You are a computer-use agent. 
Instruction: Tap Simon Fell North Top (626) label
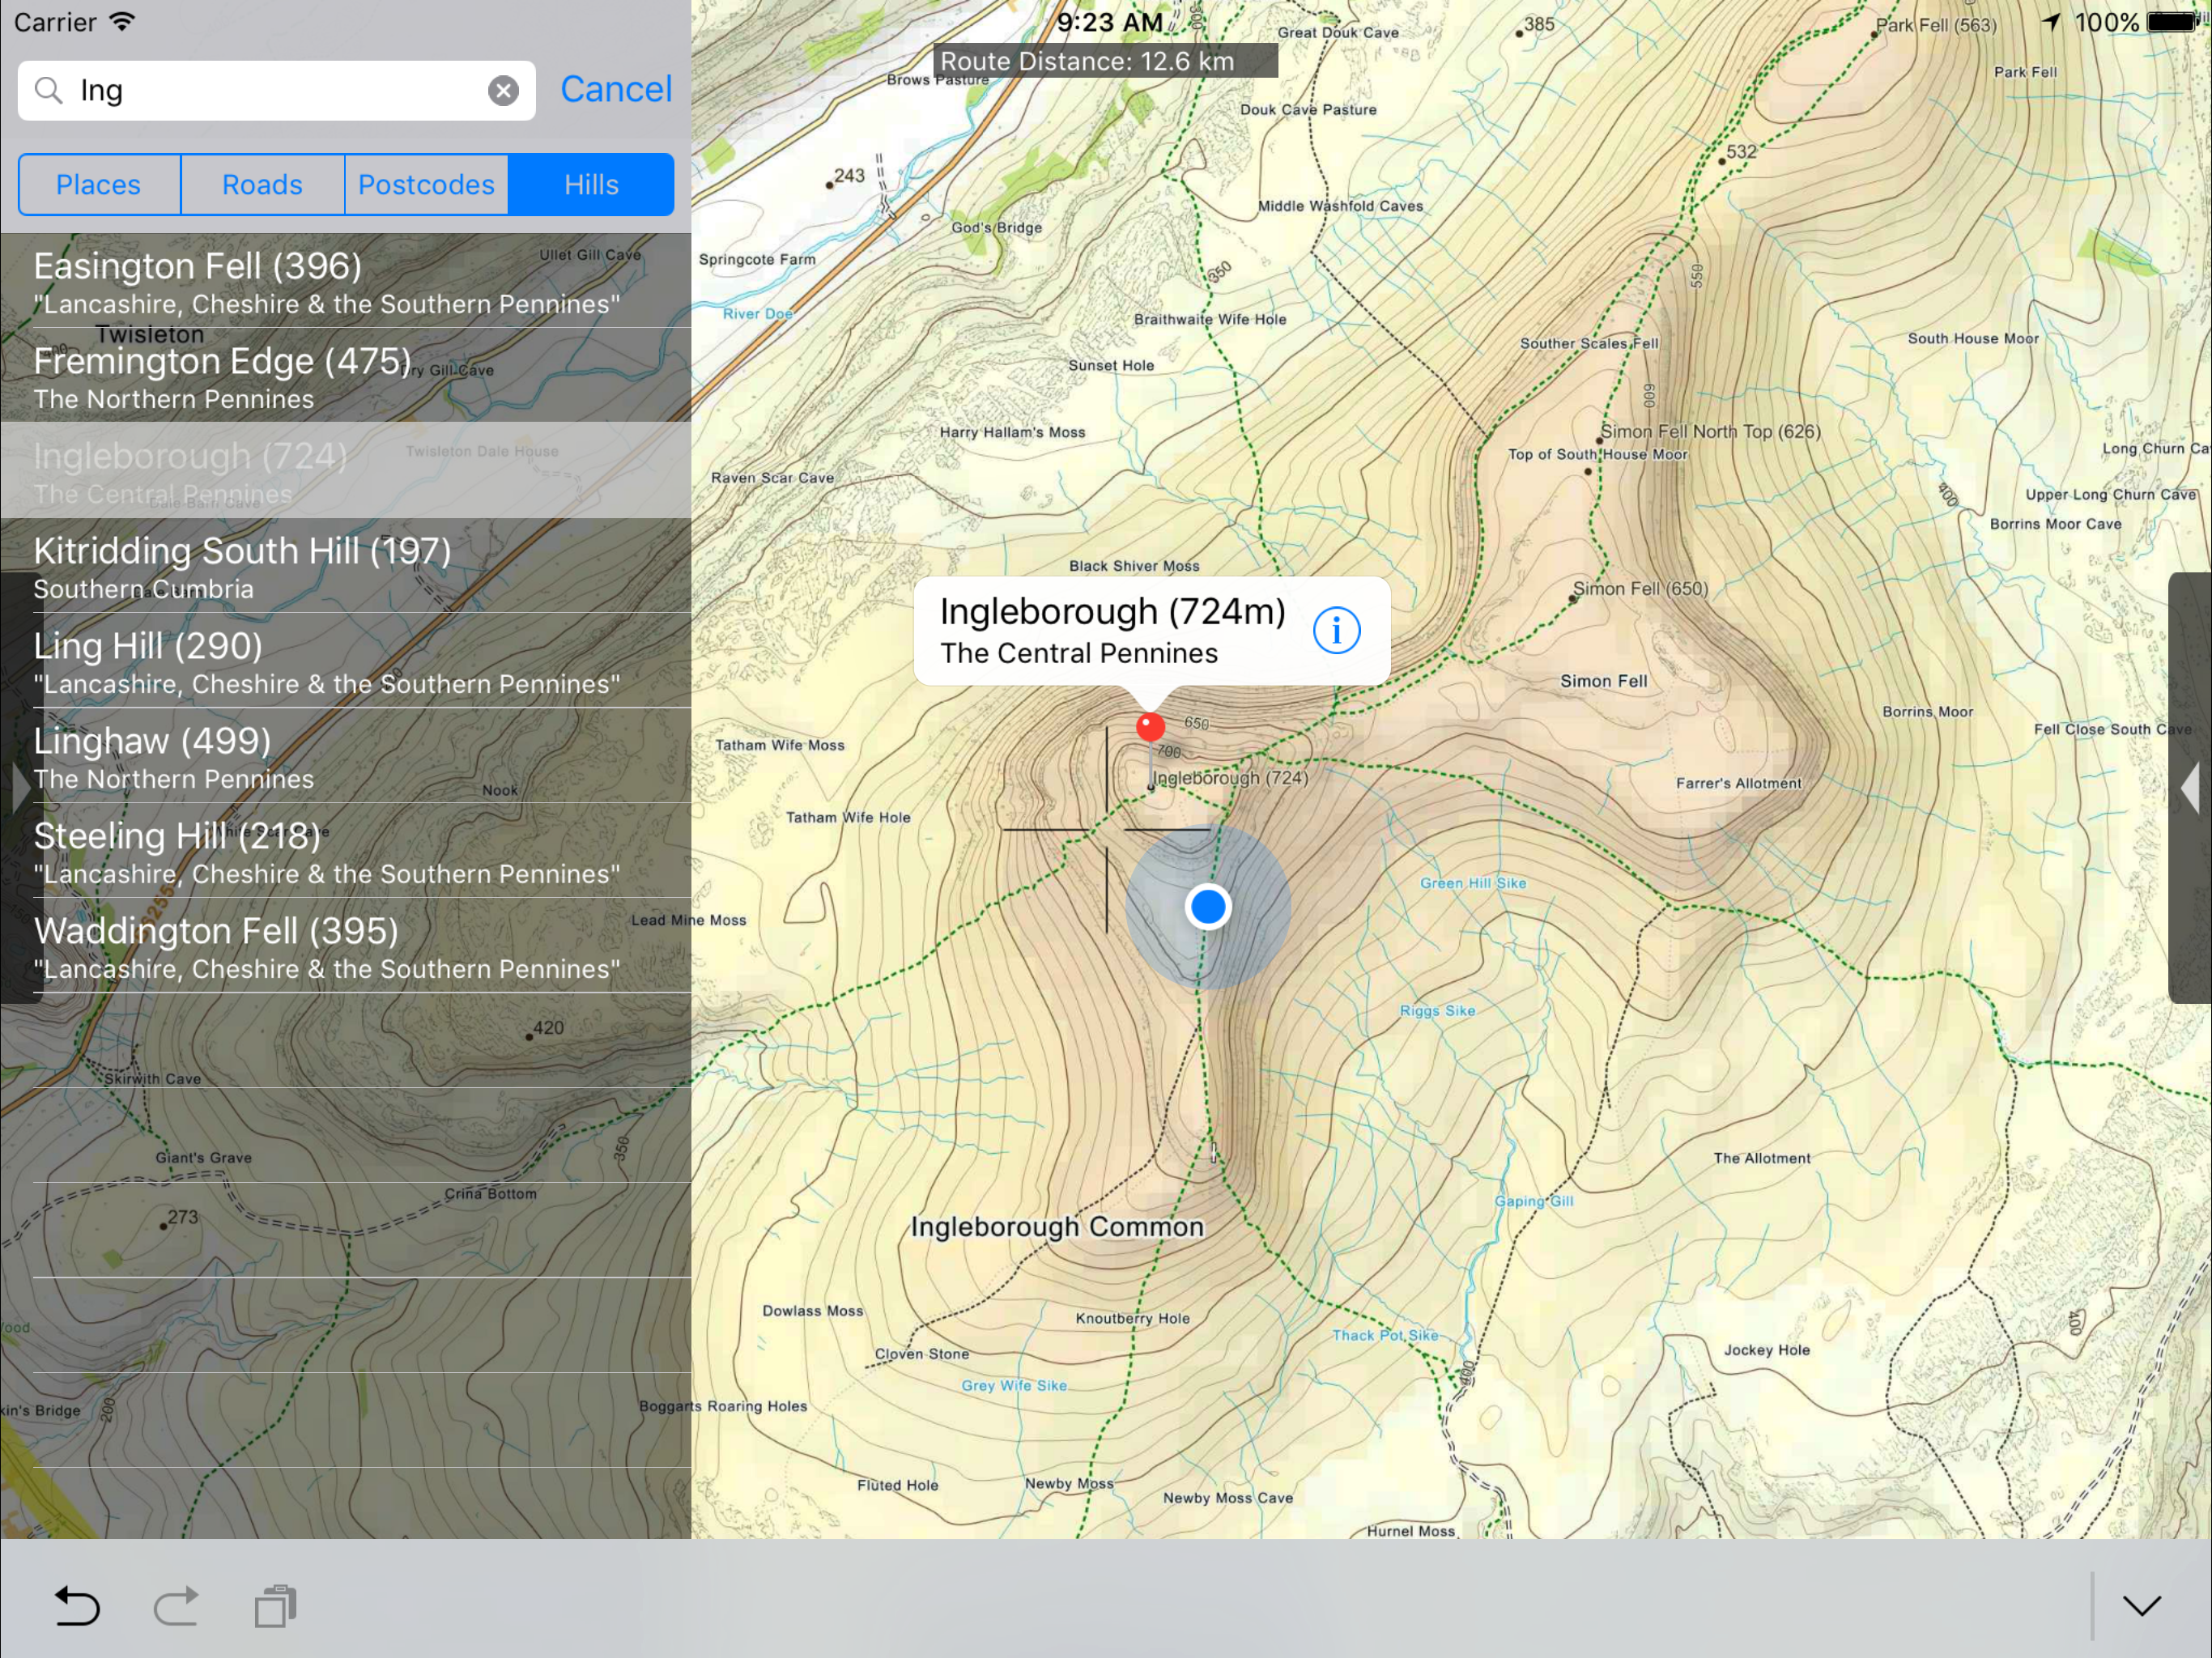click(x=1710, y=432)
